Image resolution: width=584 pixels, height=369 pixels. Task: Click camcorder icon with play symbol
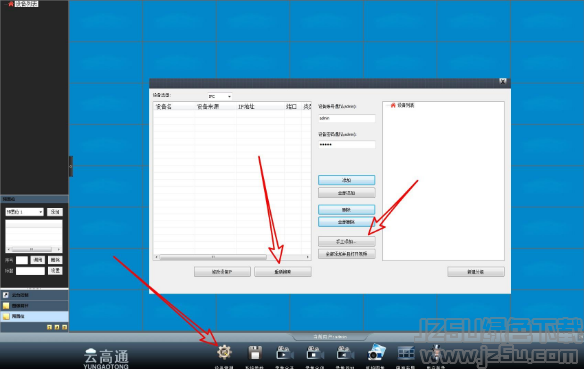(x=285, y=353)
